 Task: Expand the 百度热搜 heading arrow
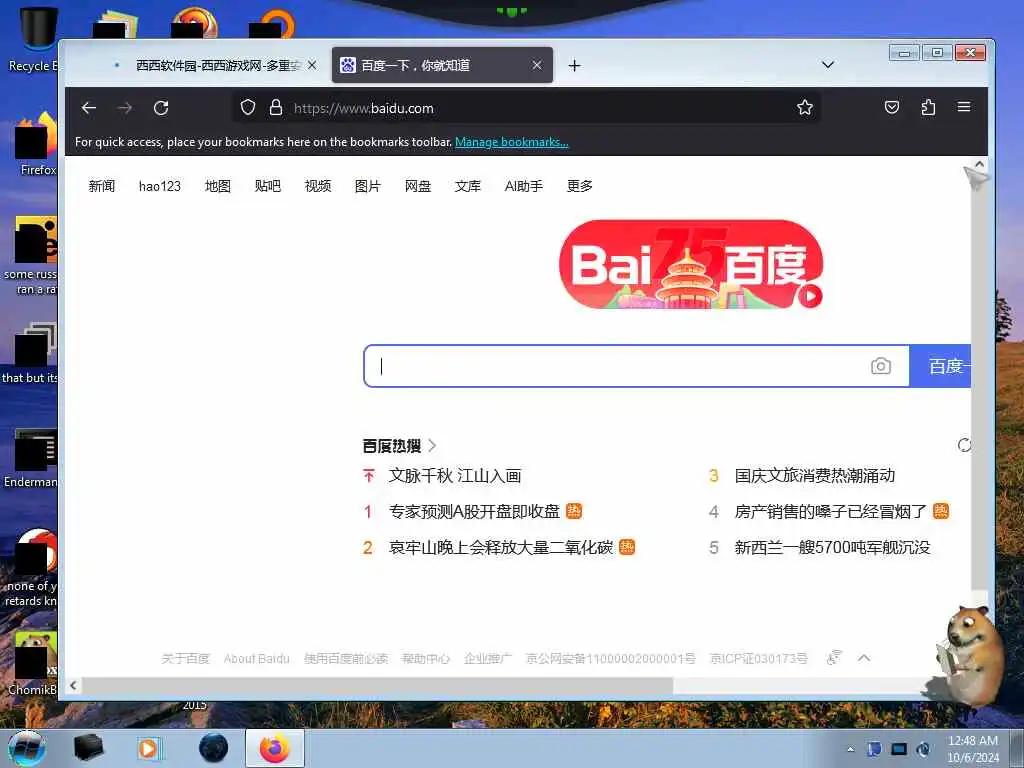tap(432, 445)
